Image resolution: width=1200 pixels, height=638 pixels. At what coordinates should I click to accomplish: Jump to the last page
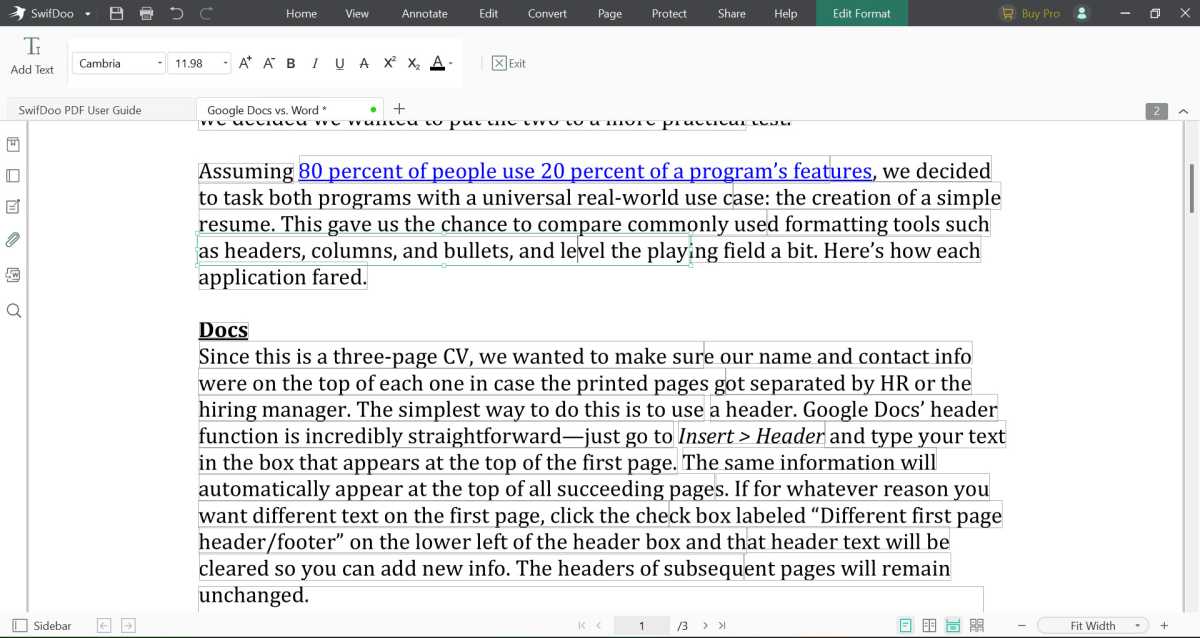pos(722,625)
